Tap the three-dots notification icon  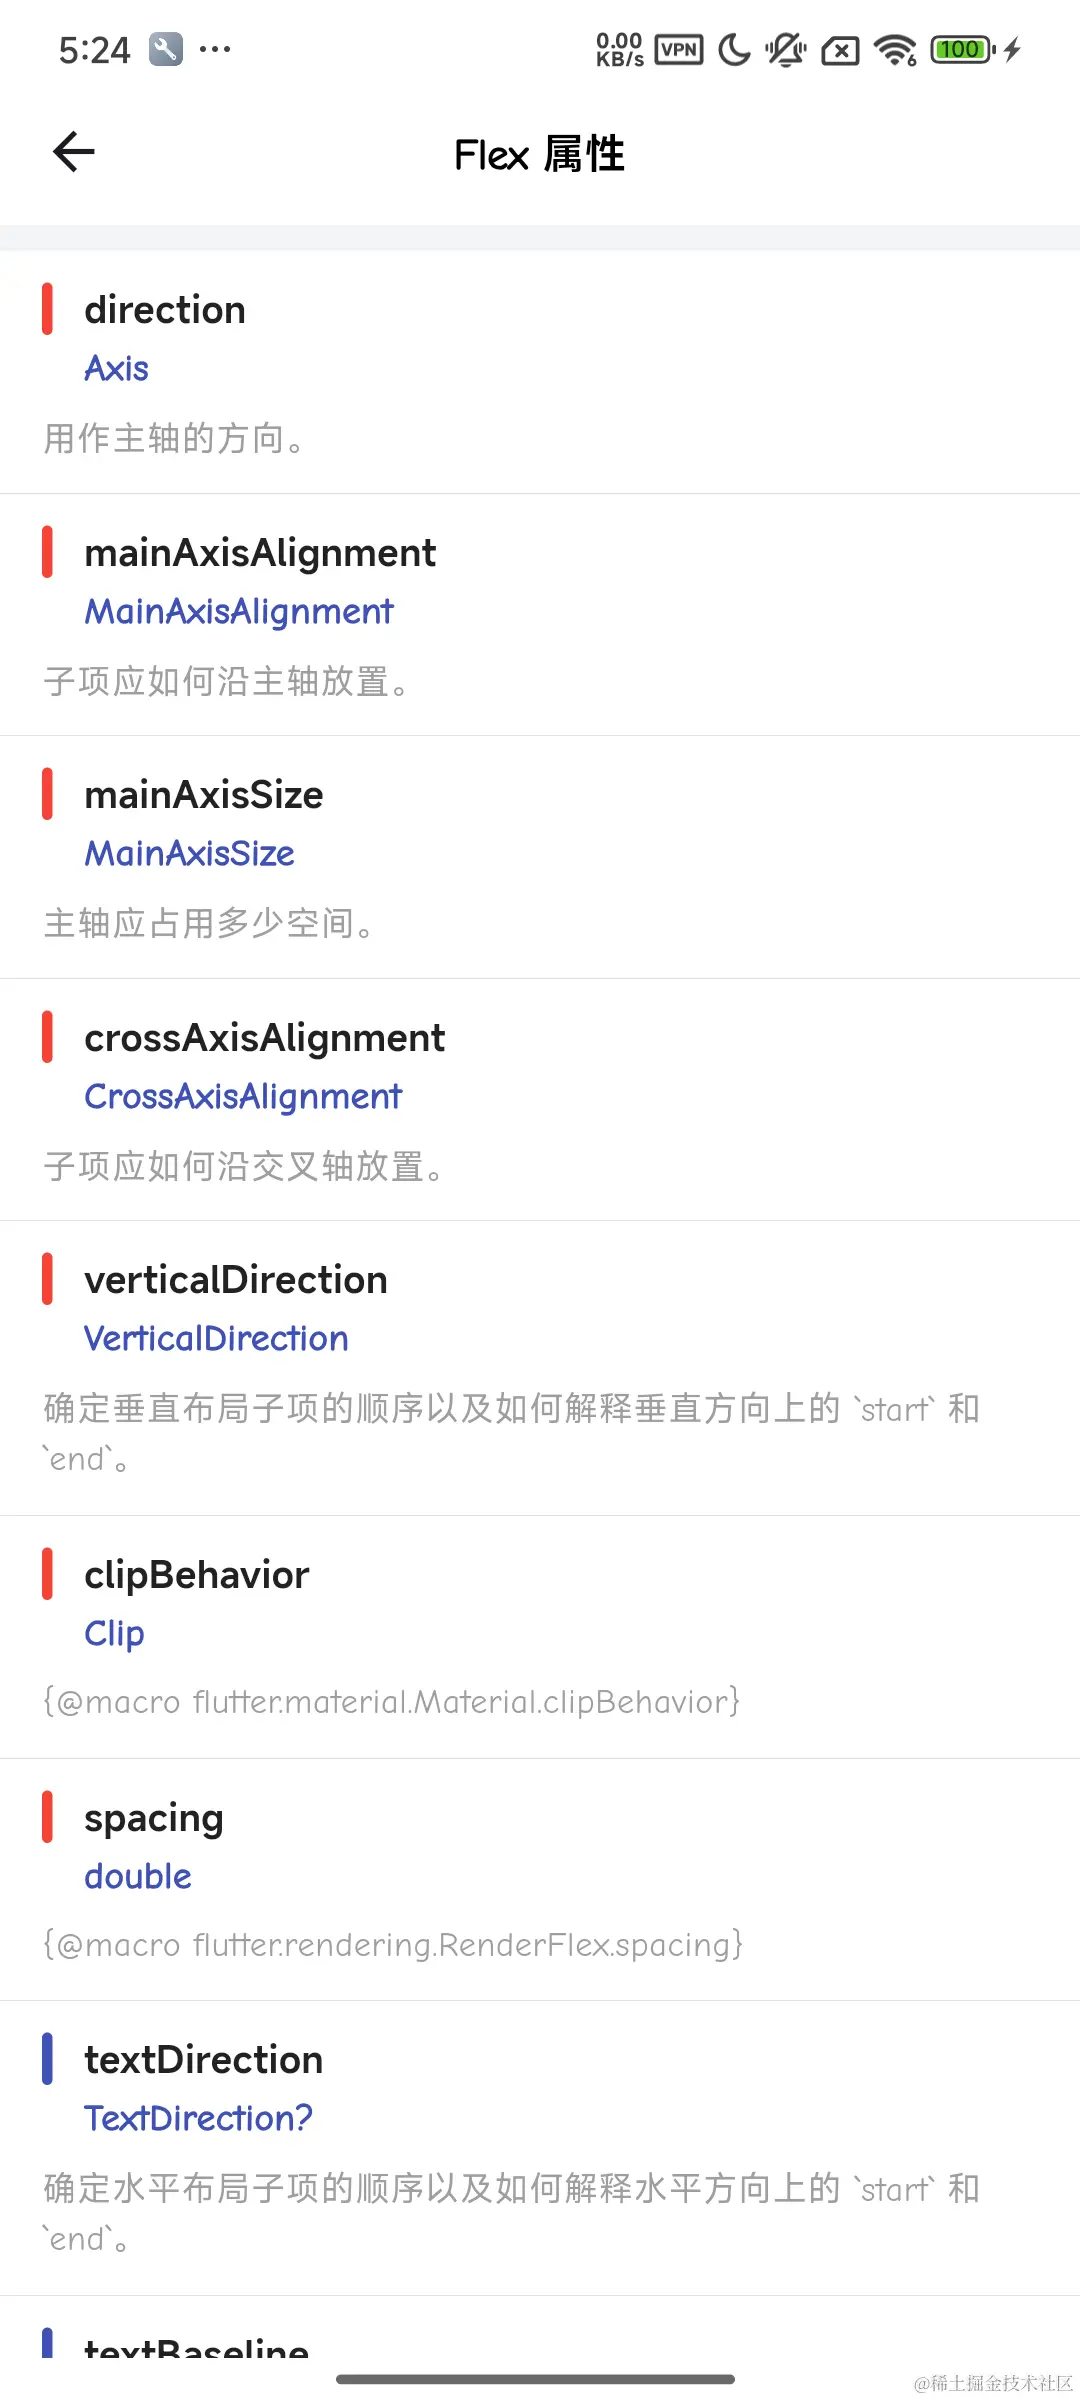coord(215,48)
